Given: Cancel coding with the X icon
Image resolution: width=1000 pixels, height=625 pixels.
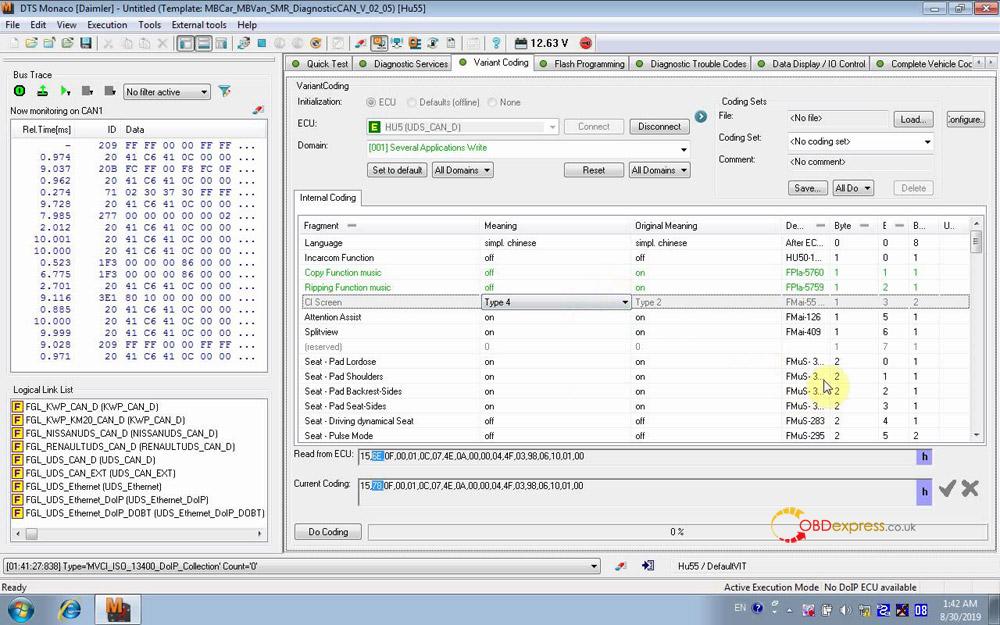Looking at the screenshot, I should coord(970,489).
